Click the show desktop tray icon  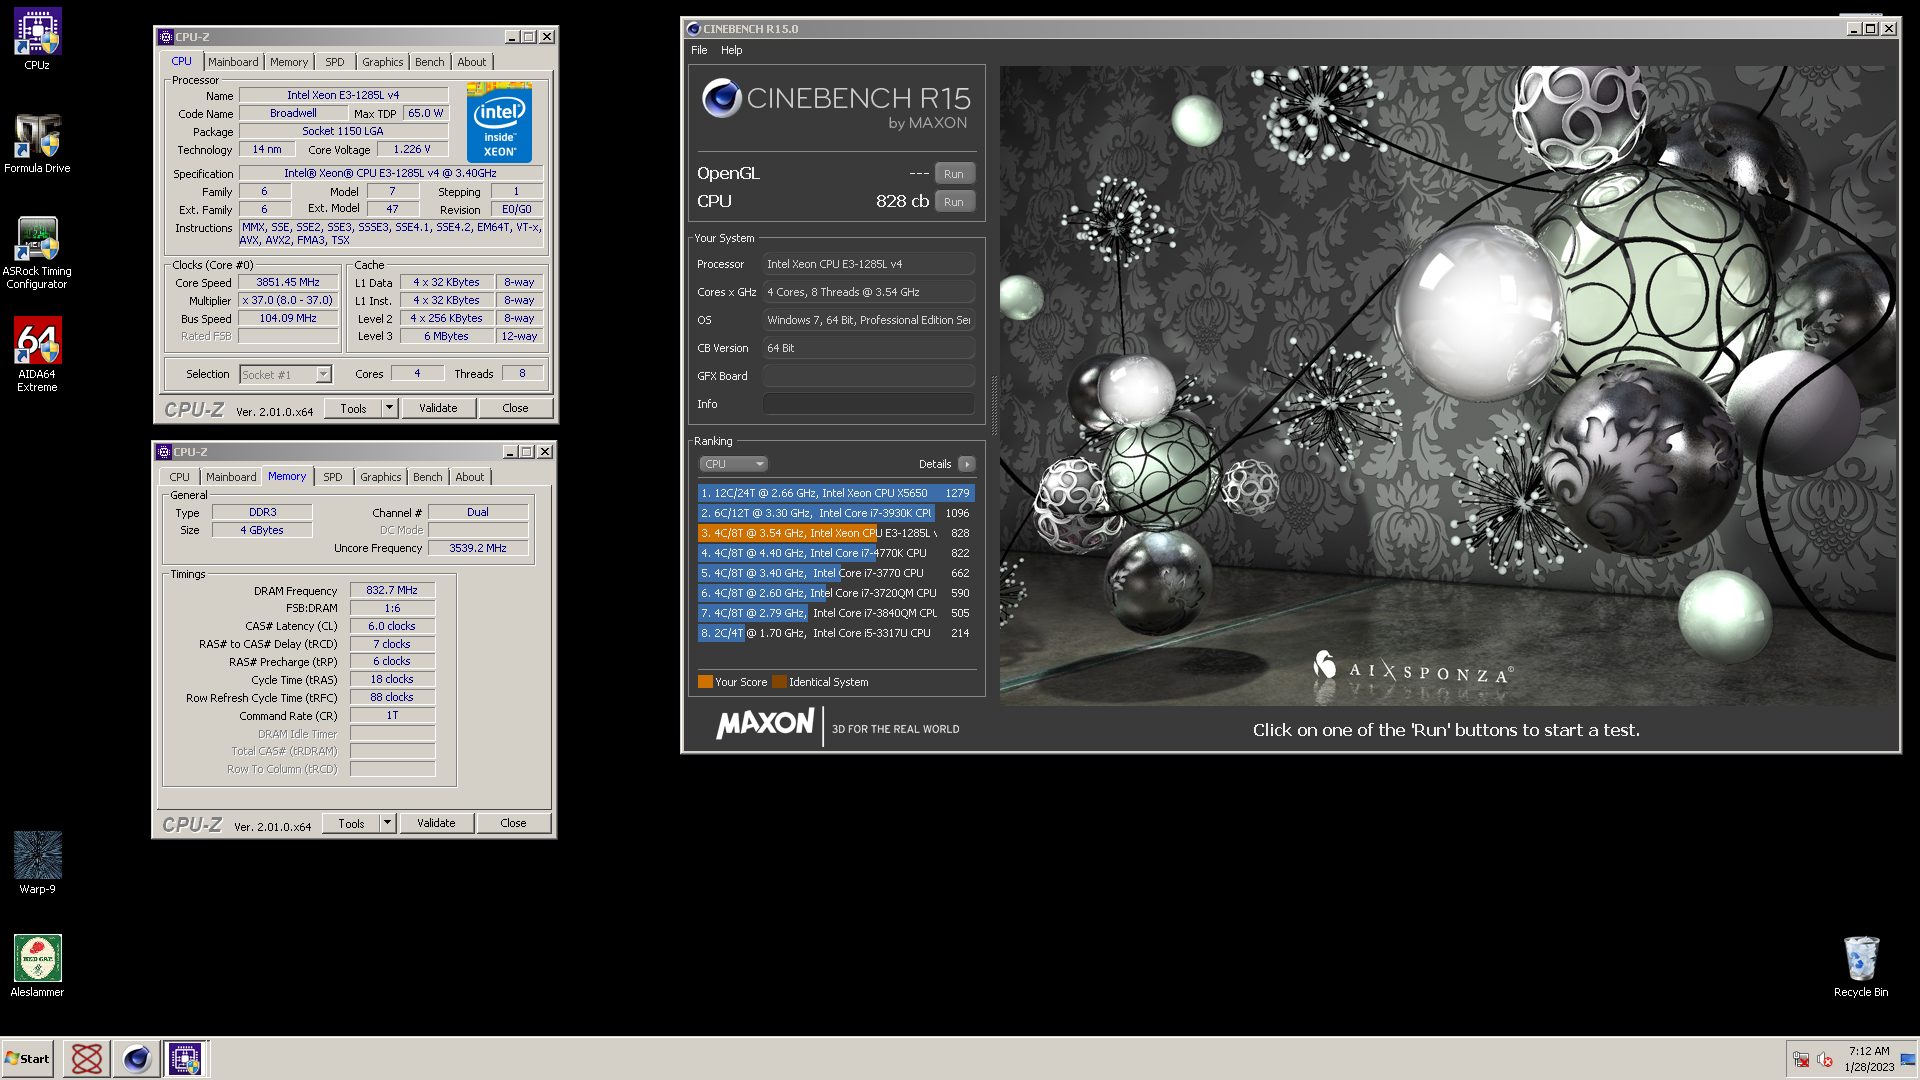[x=1908, y=1059]
